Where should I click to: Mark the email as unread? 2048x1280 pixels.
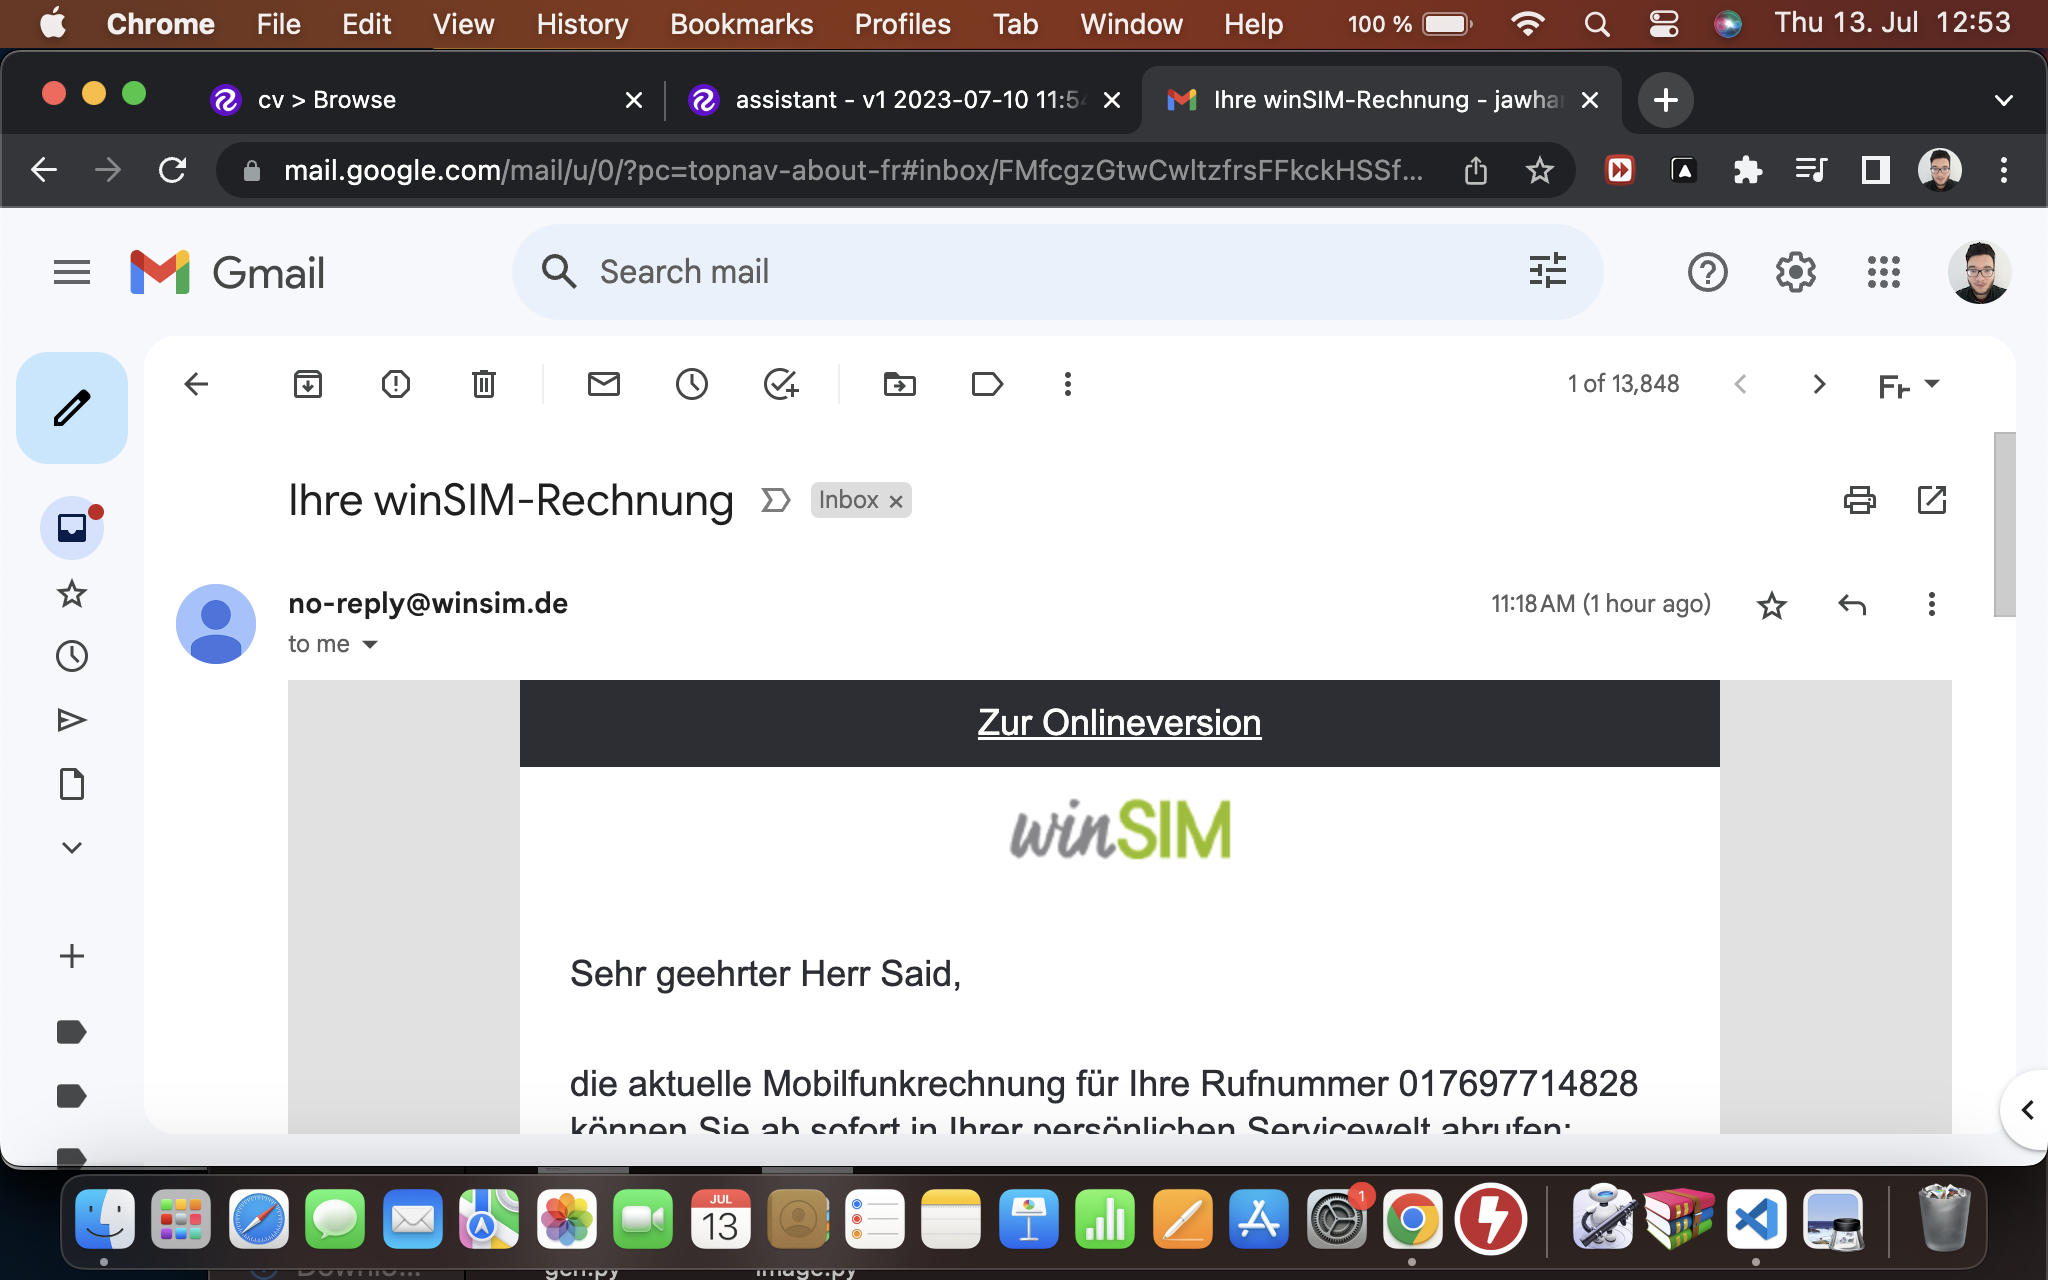pyautogui.click(x=603, y=384)
